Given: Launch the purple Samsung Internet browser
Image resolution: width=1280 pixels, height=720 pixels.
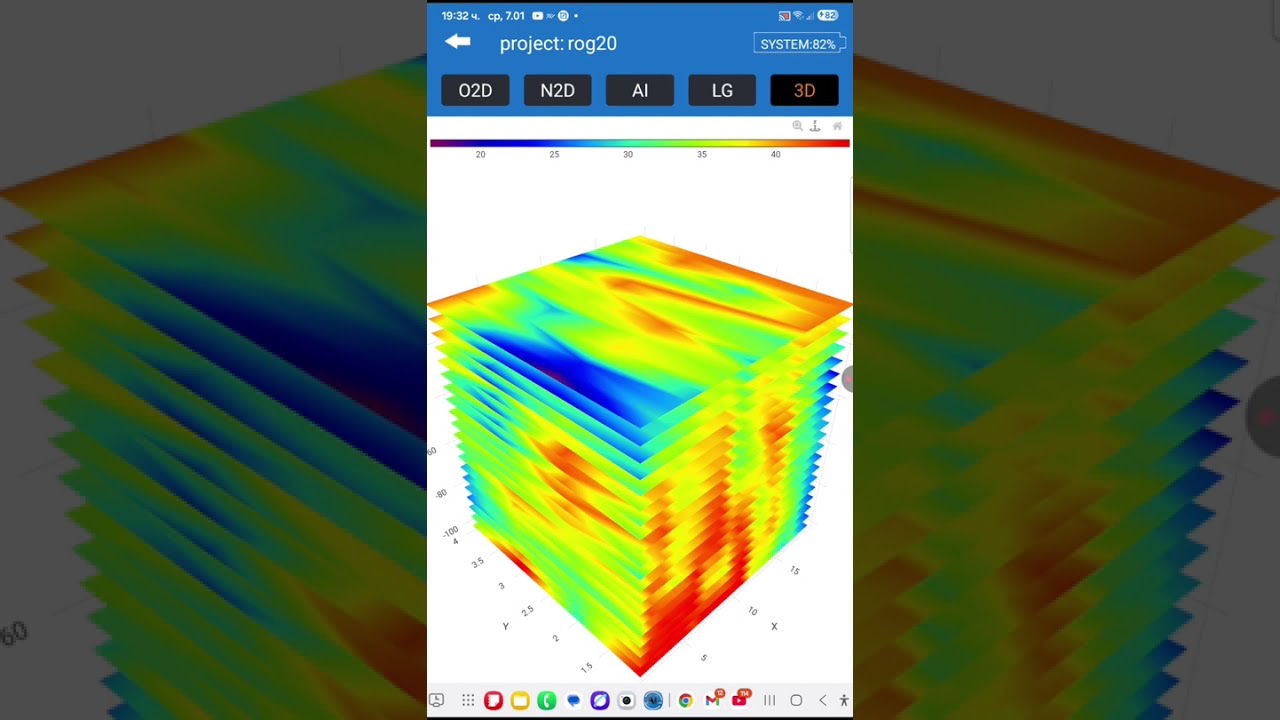Looking at the screenshot, I should point(600,701).
